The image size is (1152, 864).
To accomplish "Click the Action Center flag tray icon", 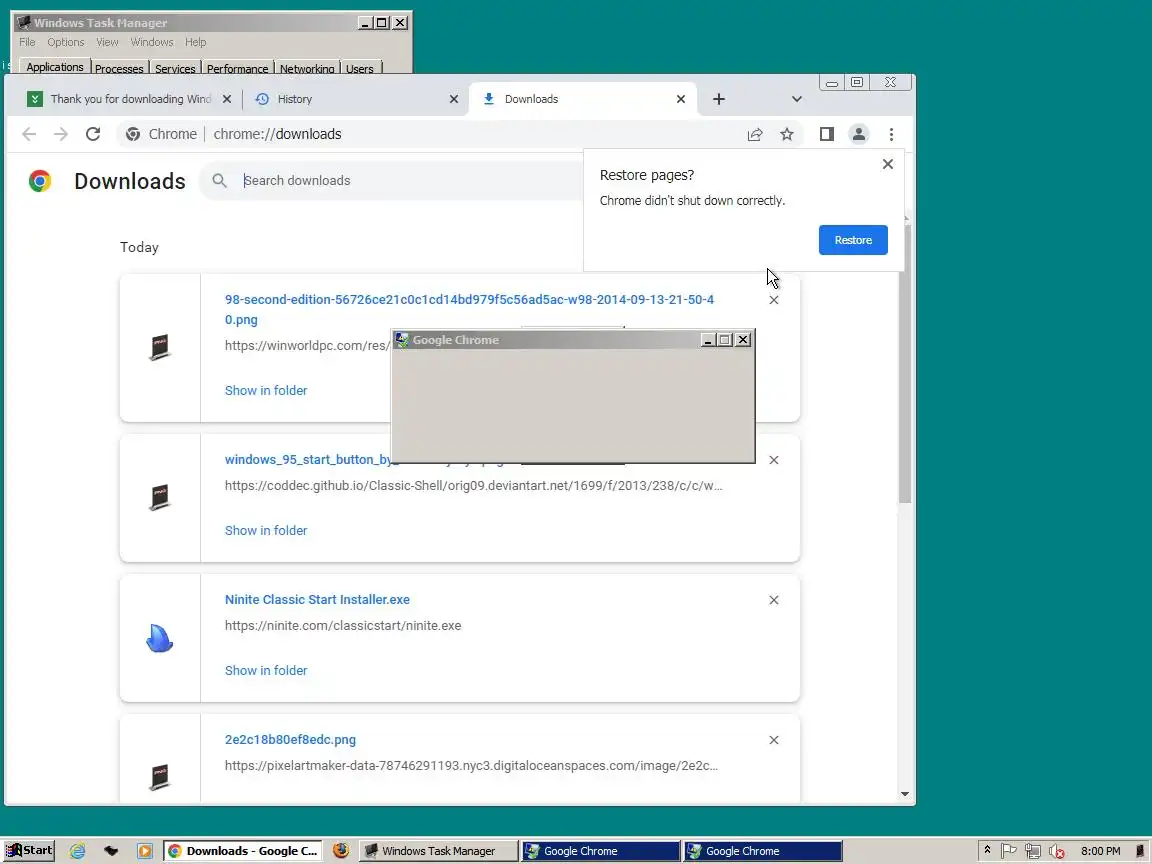I will 1009,851.
